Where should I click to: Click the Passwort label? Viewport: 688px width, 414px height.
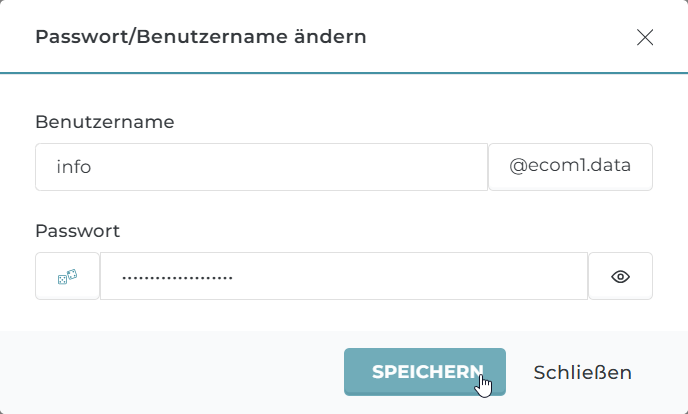tap(77, 231)
